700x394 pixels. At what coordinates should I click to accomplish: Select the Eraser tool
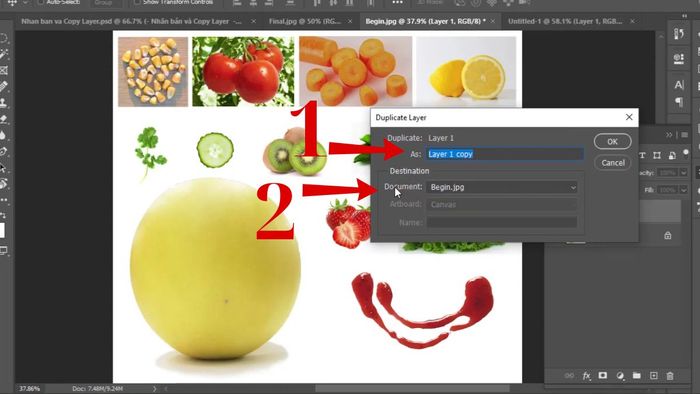[4, 119]
